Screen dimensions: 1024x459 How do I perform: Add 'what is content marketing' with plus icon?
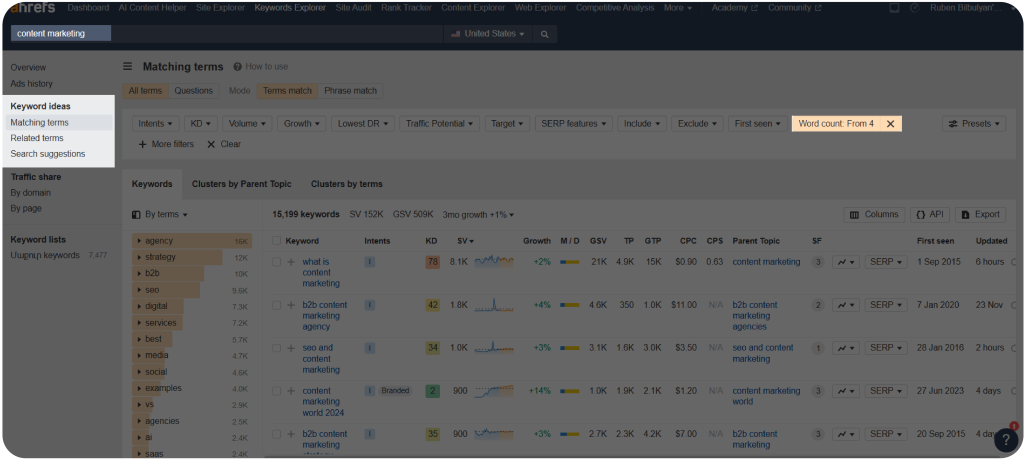click(291, 262)
